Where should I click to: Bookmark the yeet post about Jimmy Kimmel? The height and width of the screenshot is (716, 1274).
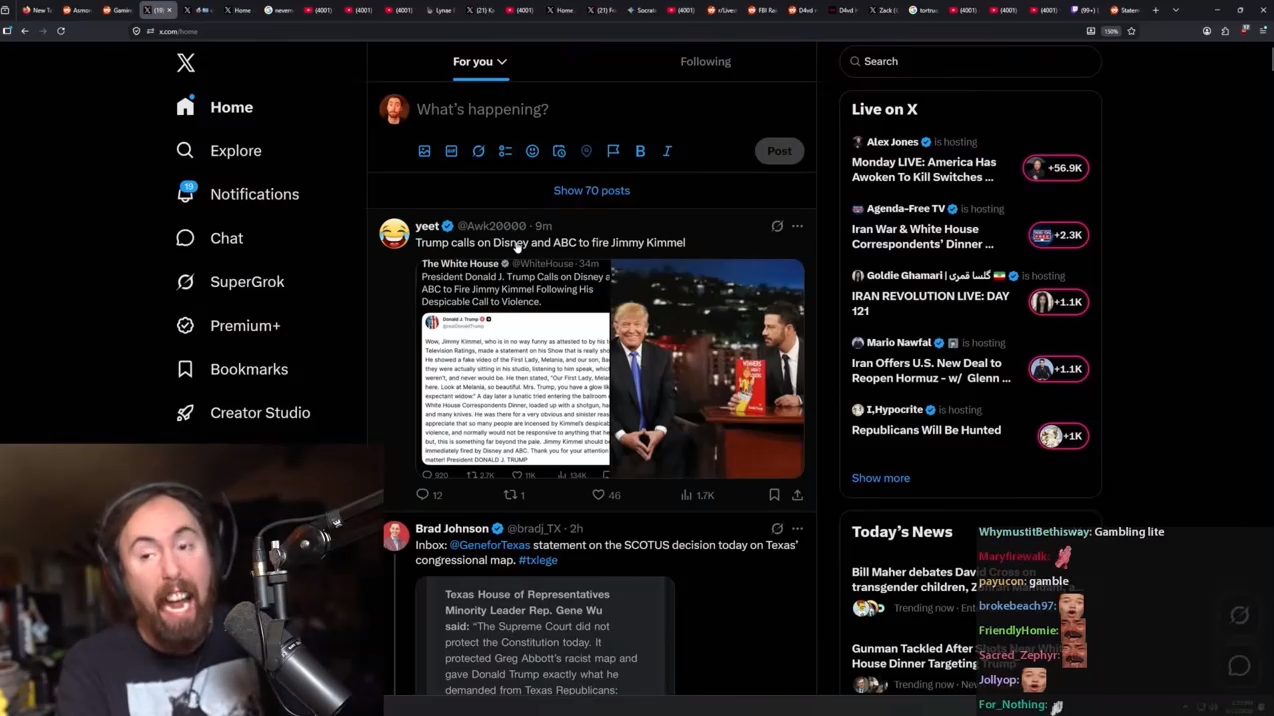774,495
